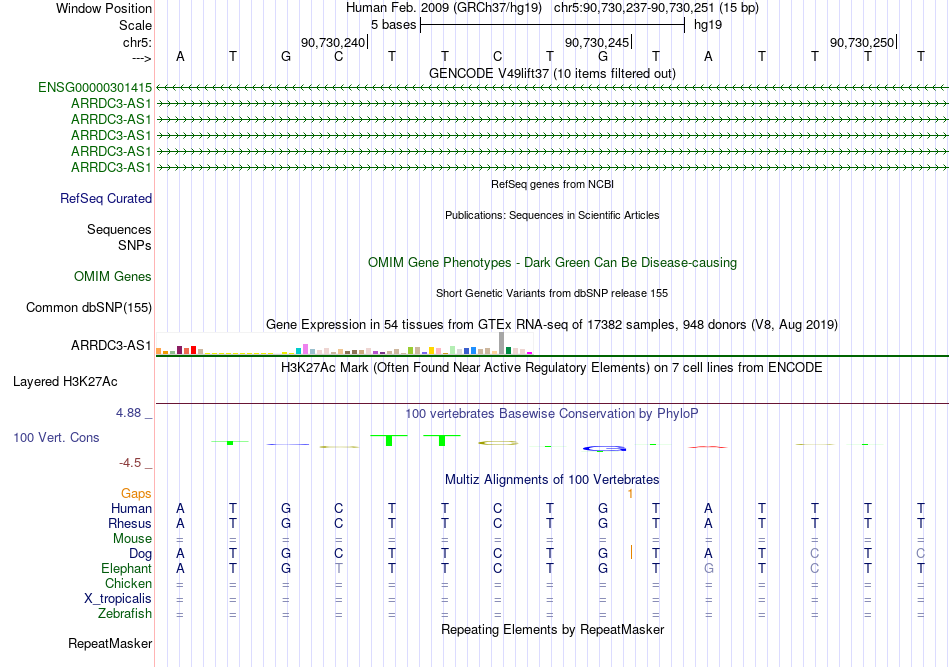Click the red PhyloP mark under base A
This screenshot has height=667, width=950.
708,447
